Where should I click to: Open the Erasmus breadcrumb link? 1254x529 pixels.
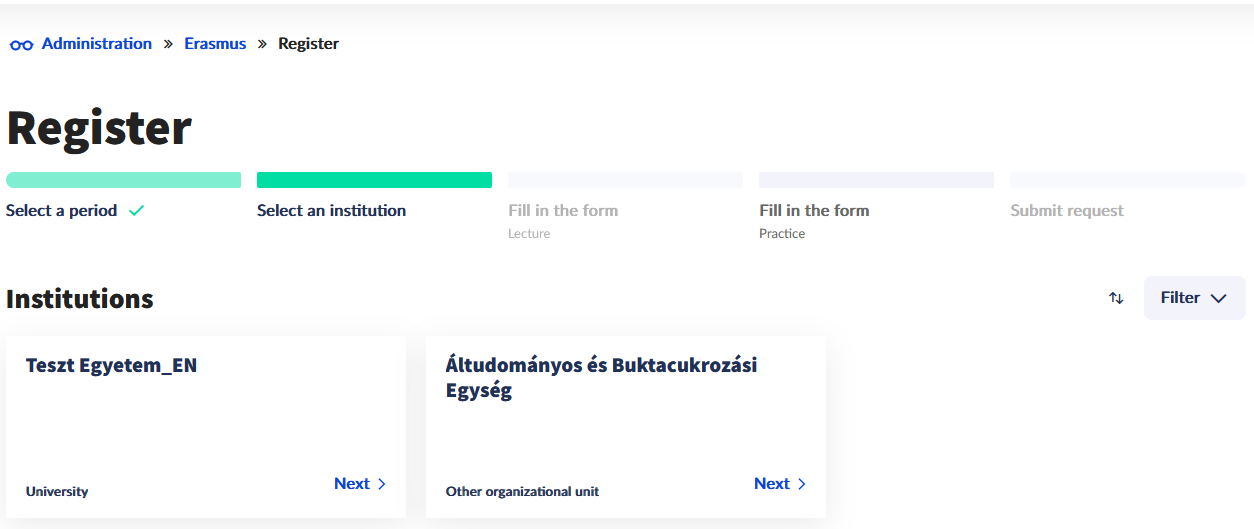coord(215,44)
